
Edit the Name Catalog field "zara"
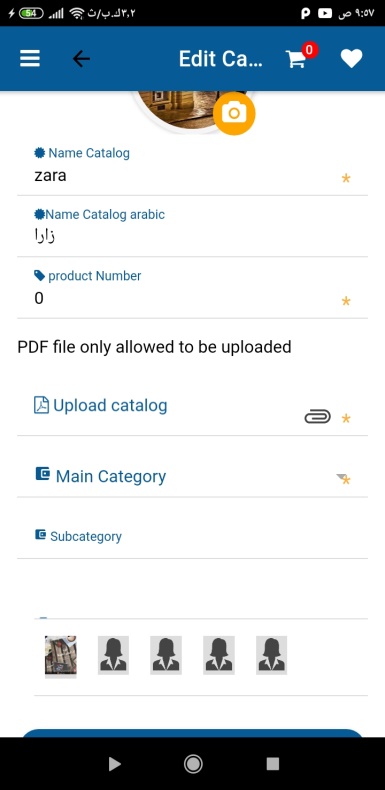coord(192,176)
